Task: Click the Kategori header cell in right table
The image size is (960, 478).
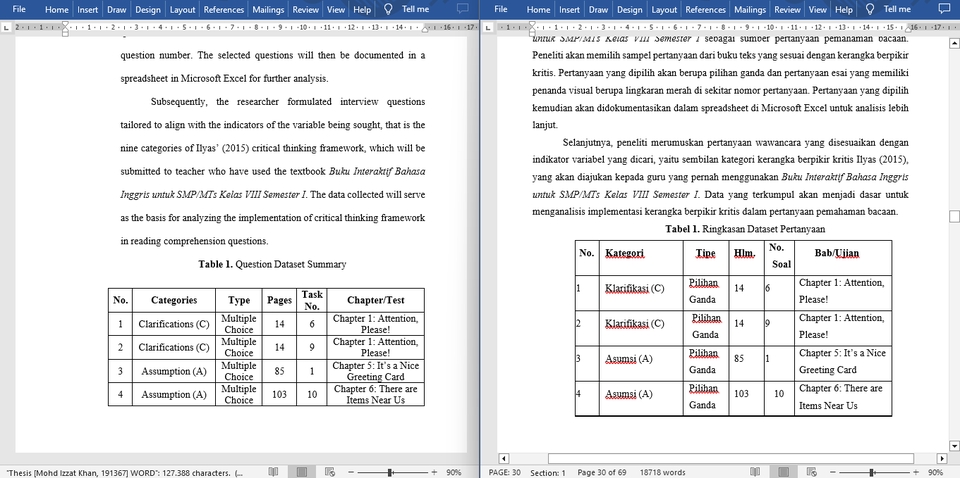Action: [x=641, y=258]
